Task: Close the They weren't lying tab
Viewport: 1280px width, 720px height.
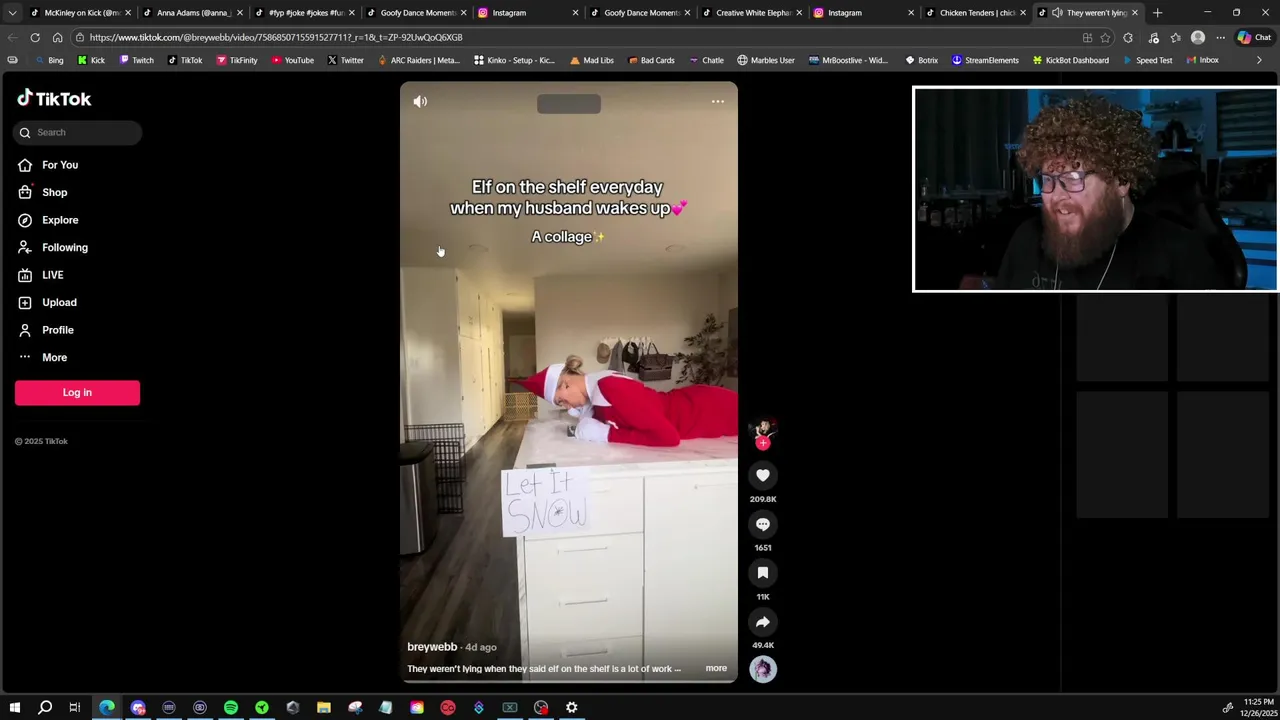Action: click(x=1135, y=13)
